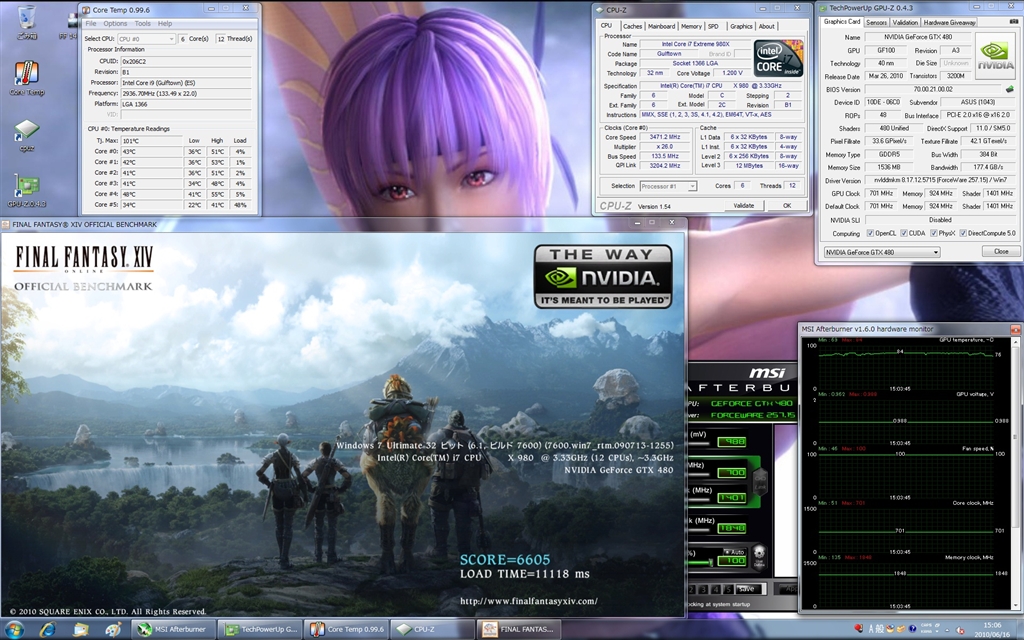Switch to the Mainboard tab in CPU-Z
The width and height of the screenshot is (1024, 640).
tap(661, 26)
